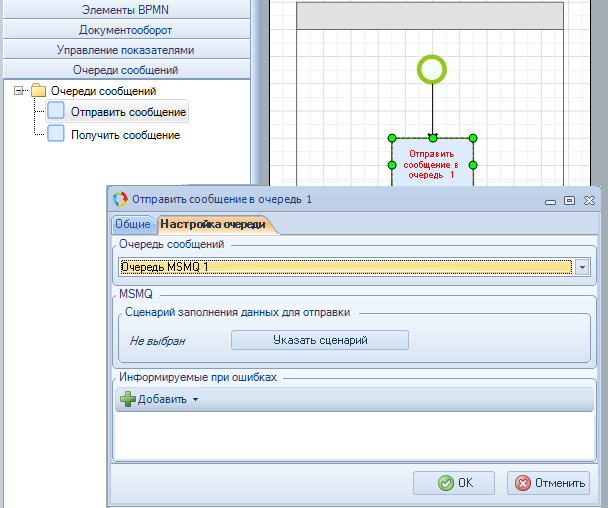Open the Добавить dropdown arrow
Viewport: 608px width, 508px height.
pos(195,399)
